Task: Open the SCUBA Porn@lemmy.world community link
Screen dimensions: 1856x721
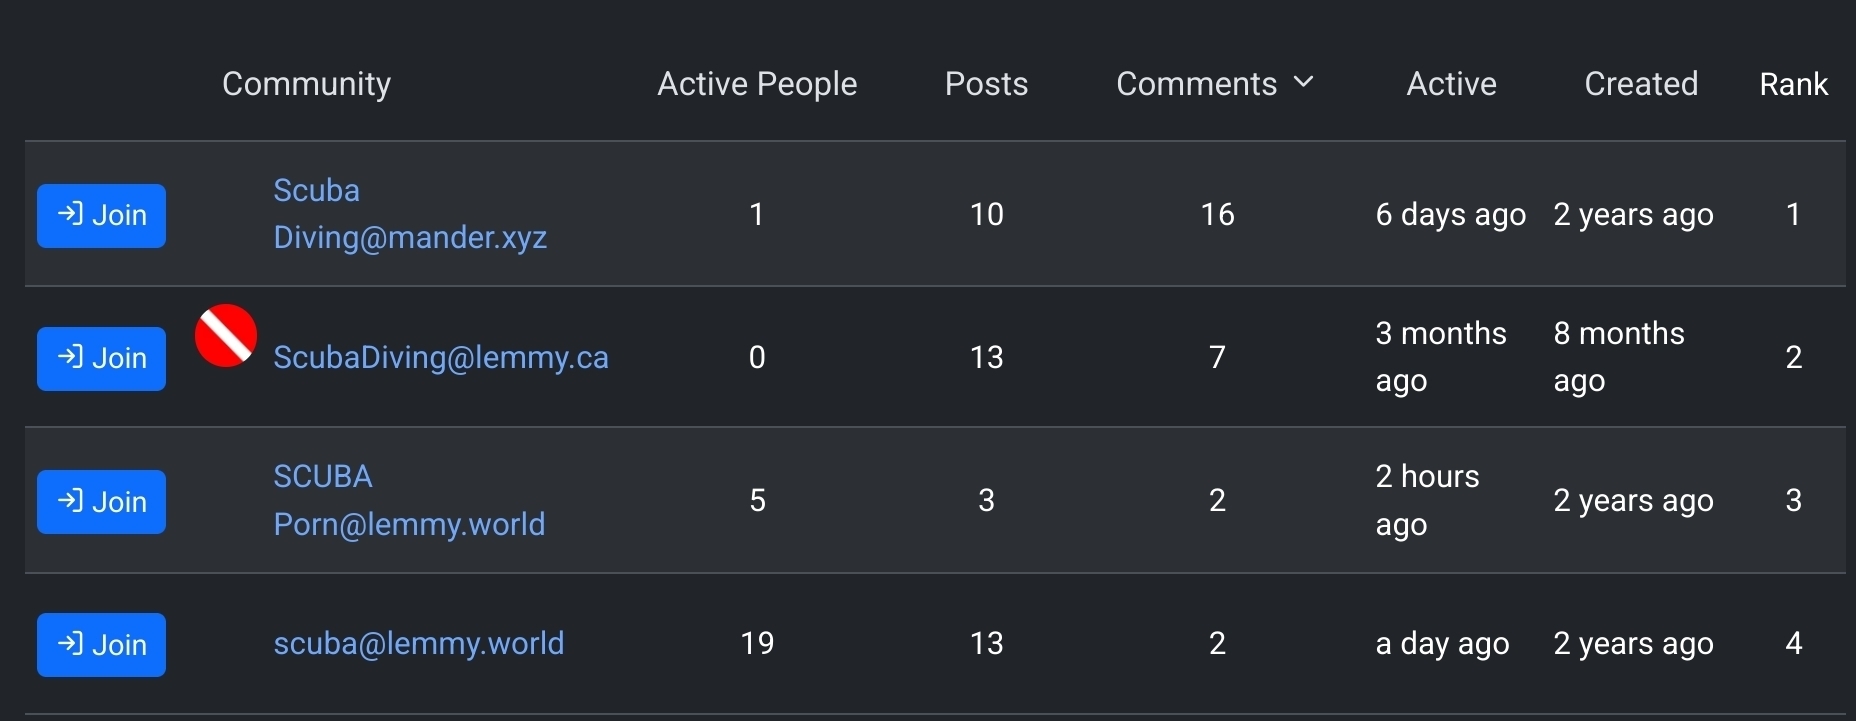Action: pyautogui.click(x=408, y=500)
